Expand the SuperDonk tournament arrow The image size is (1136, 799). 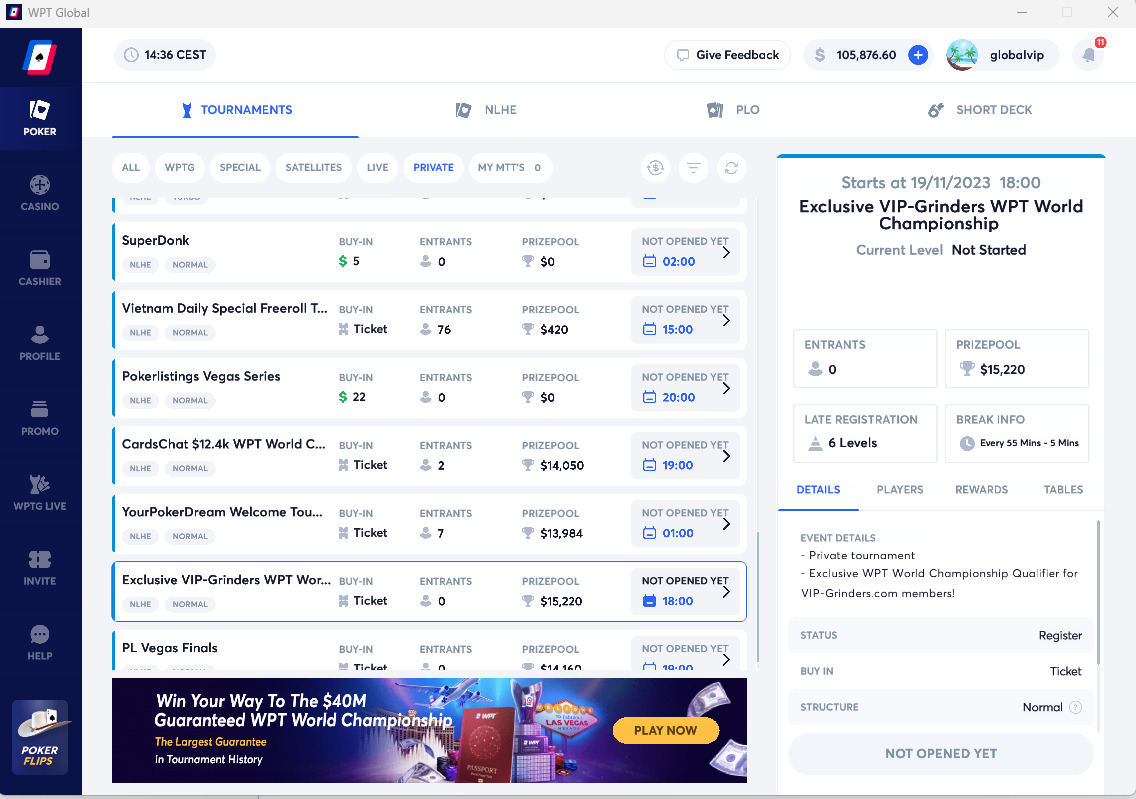point(726,252)
